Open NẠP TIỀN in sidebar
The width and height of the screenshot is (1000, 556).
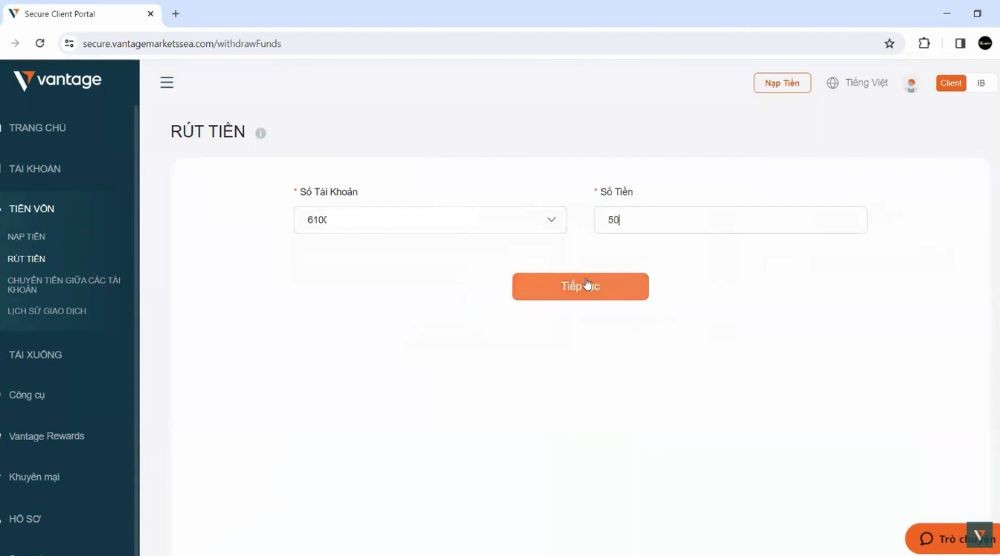pyautogui.click(x=27, y=237)
